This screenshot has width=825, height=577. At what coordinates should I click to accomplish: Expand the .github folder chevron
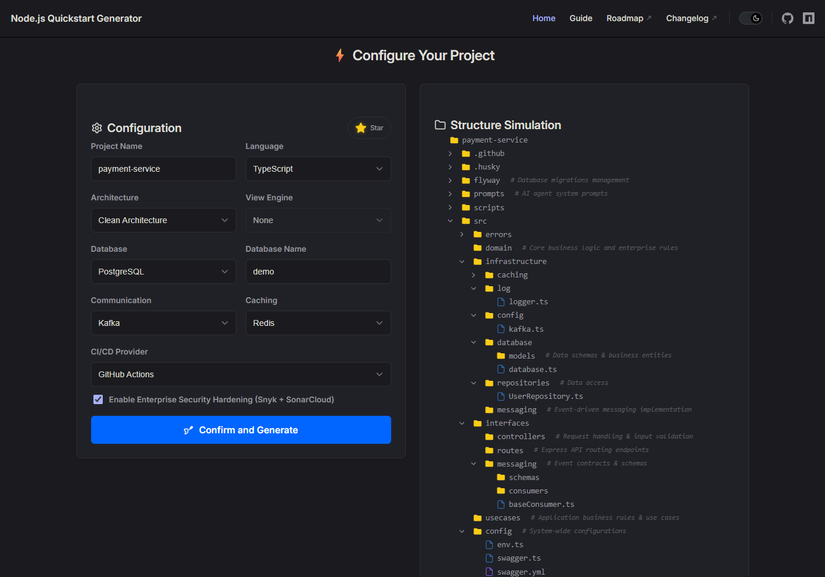click(450, 154)
